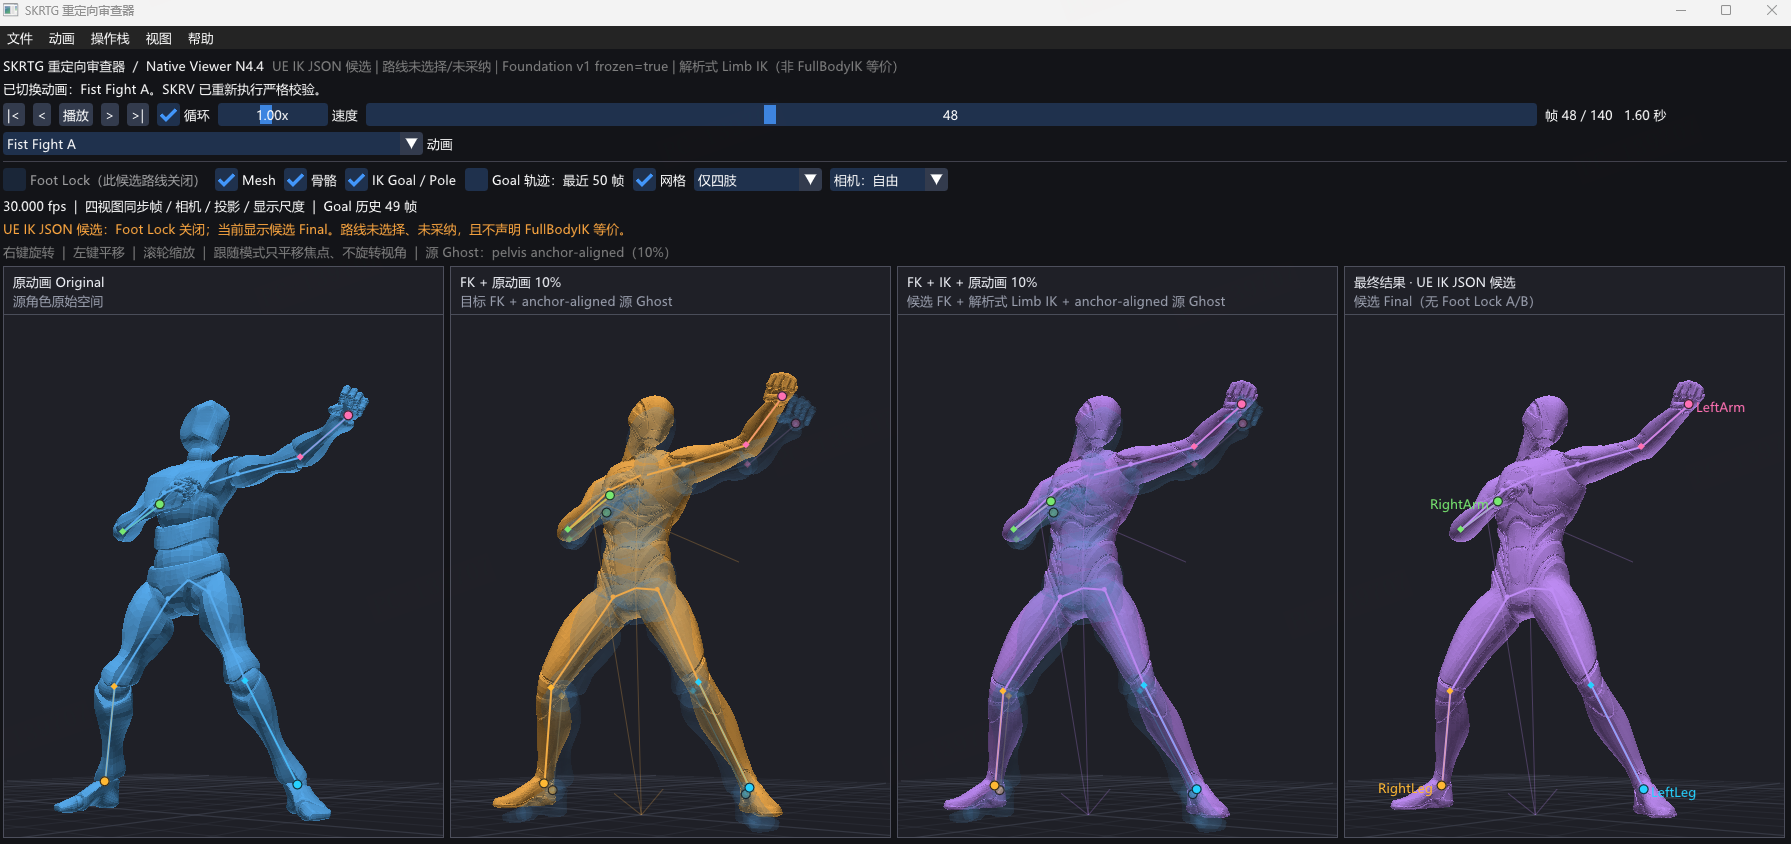Open the 动画 menu
1791x844 pixels.
pyautogui.click(x=62, y=38)
